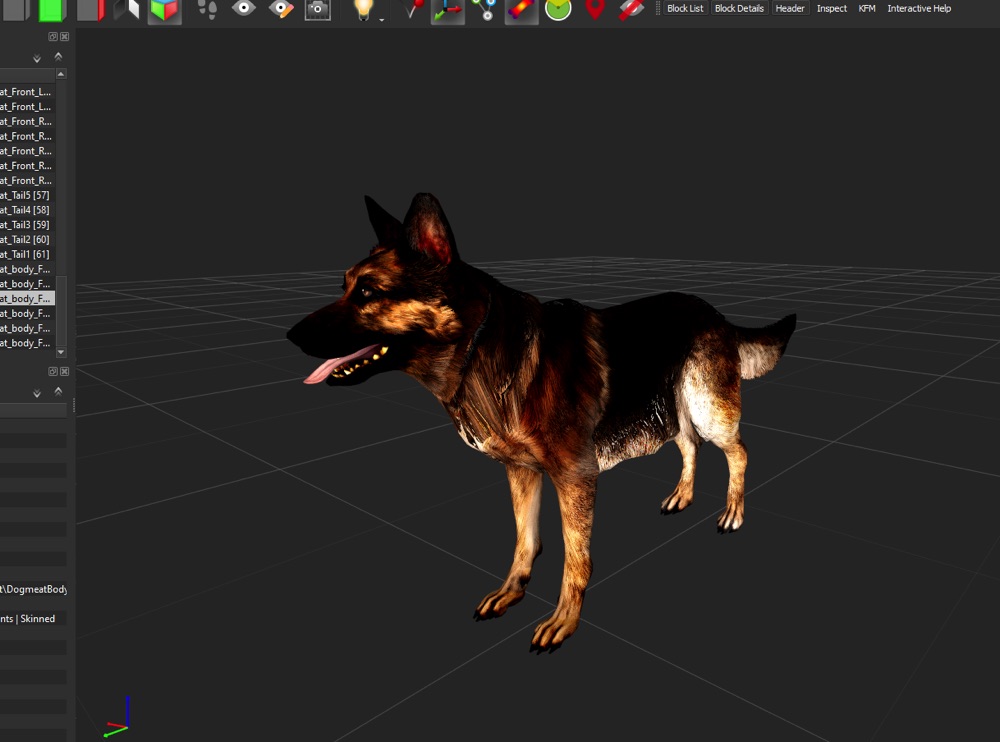Toggle lighting with the light bulb icon
This screenshot has height=742, width=1000.
[x=363, y=9]
